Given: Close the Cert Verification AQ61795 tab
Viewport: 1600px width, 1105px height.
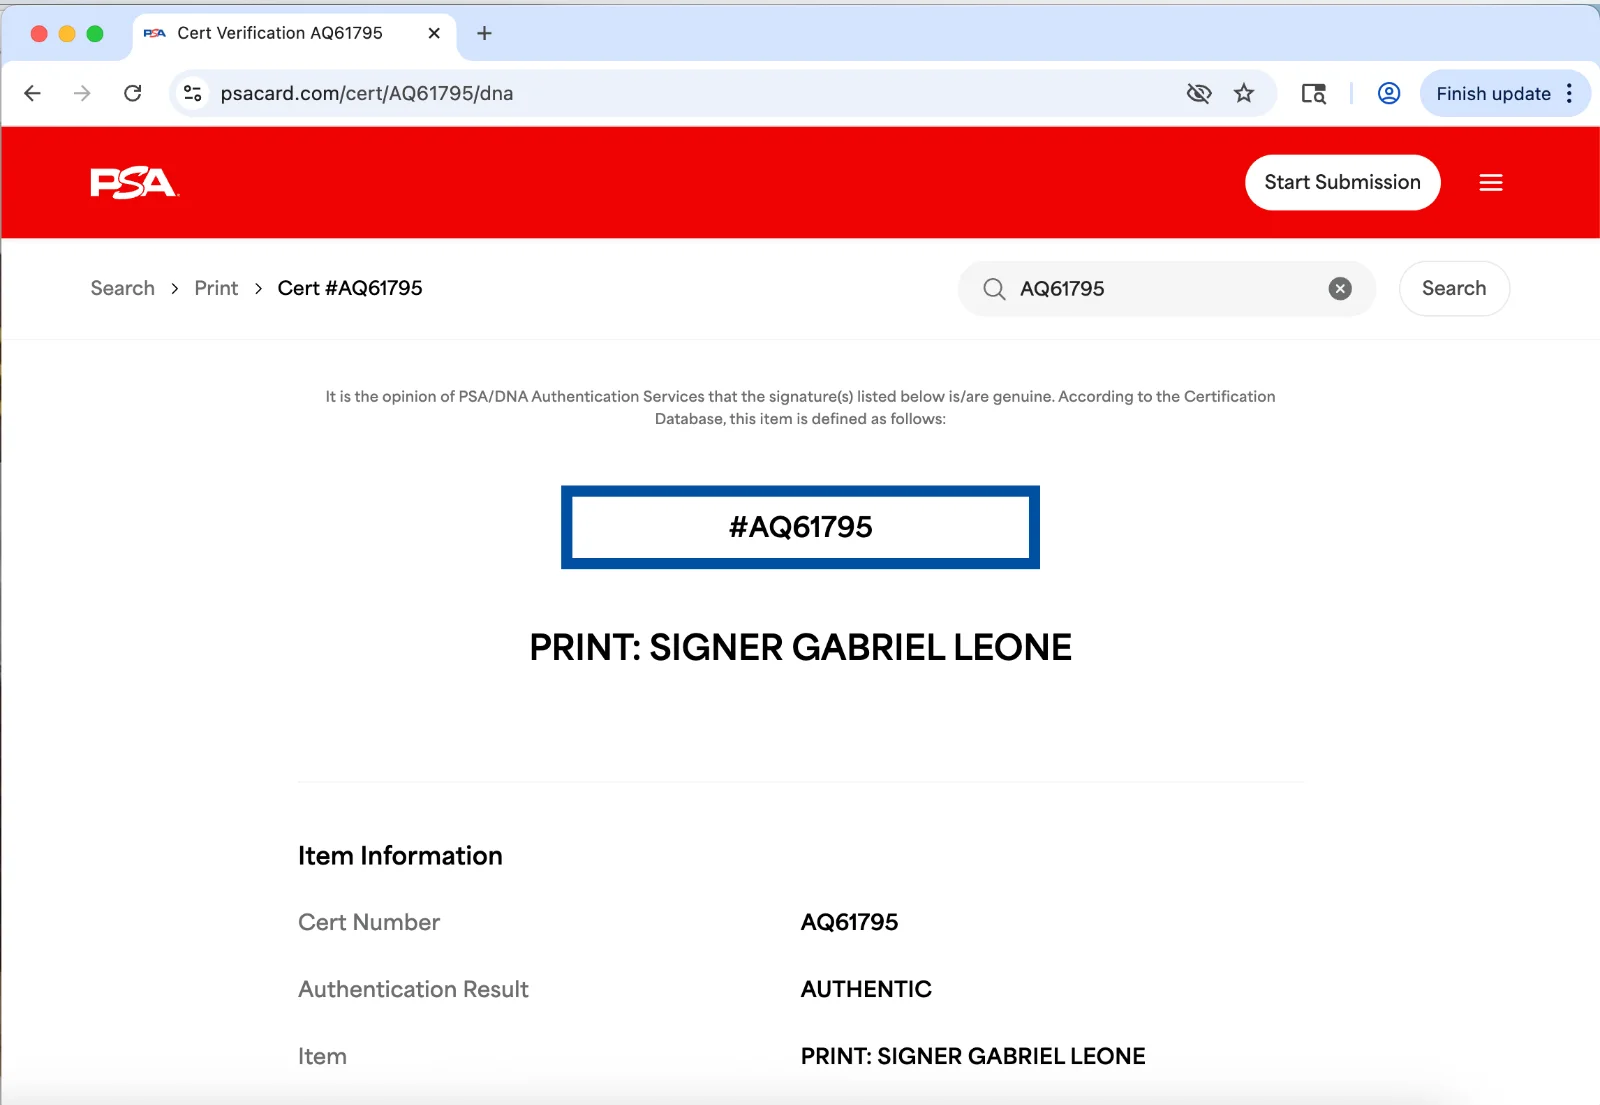Looking at the screenshot, I should pos(434,33).
